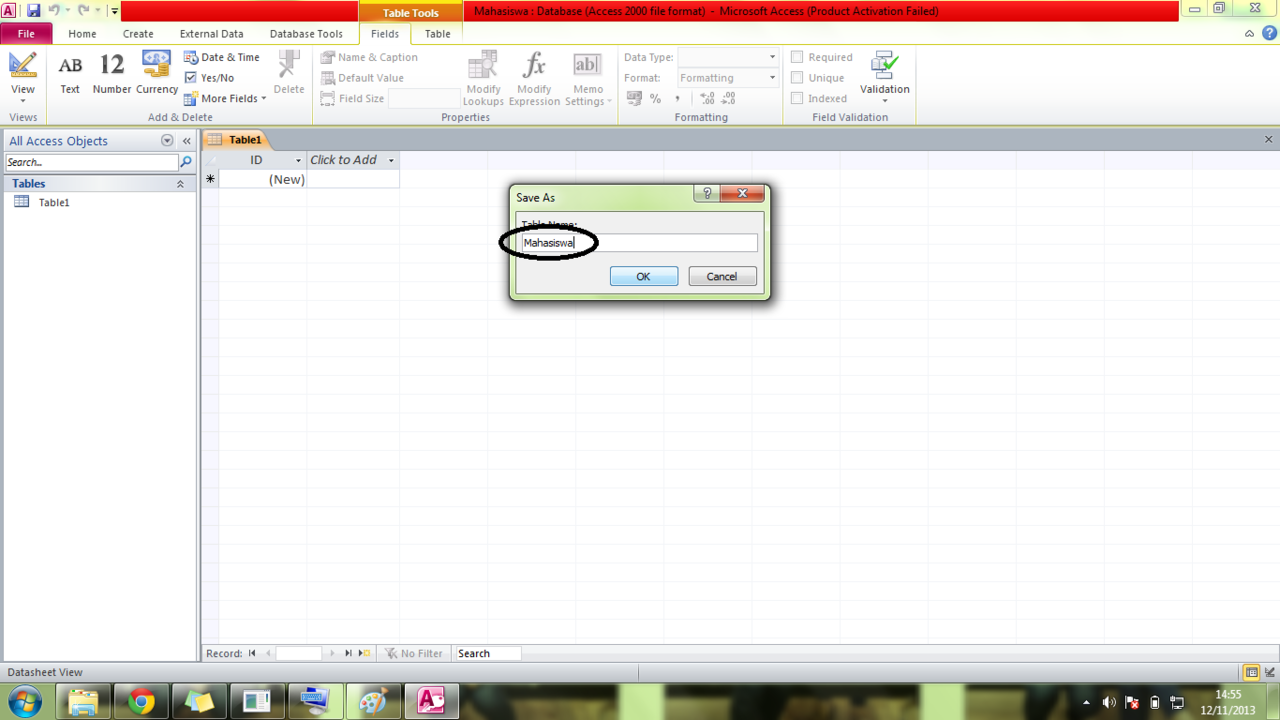Viewport: 1280px width, 720px height.
Task: Tick the Unique checkbox
Action: point(797,78)
